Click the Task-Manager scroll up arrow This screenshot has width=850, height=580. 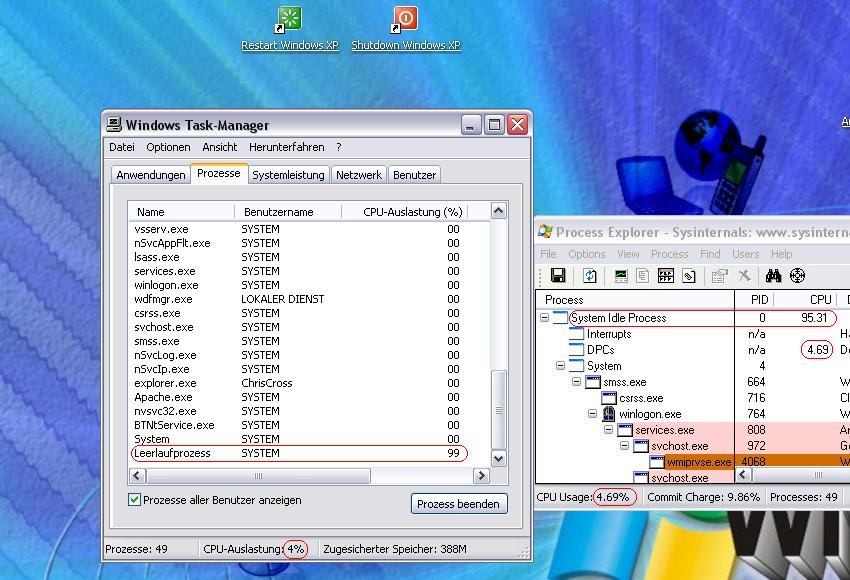point(499,210)
